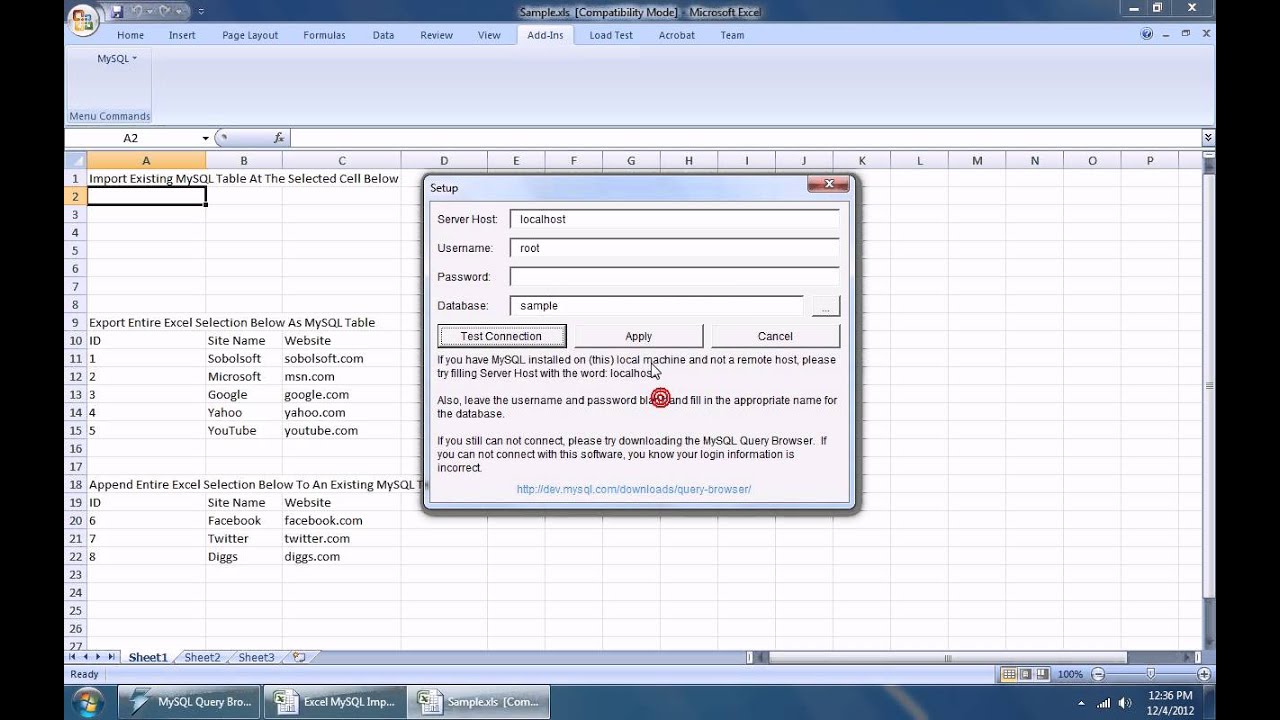Click the Cancel button in Setup

775,336
